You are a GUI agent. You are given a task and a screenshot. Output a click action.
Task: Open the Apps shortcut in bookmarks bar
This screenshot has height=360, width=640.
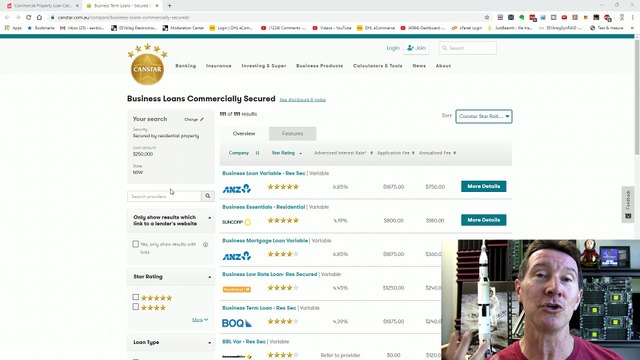[x=13, y=28]
